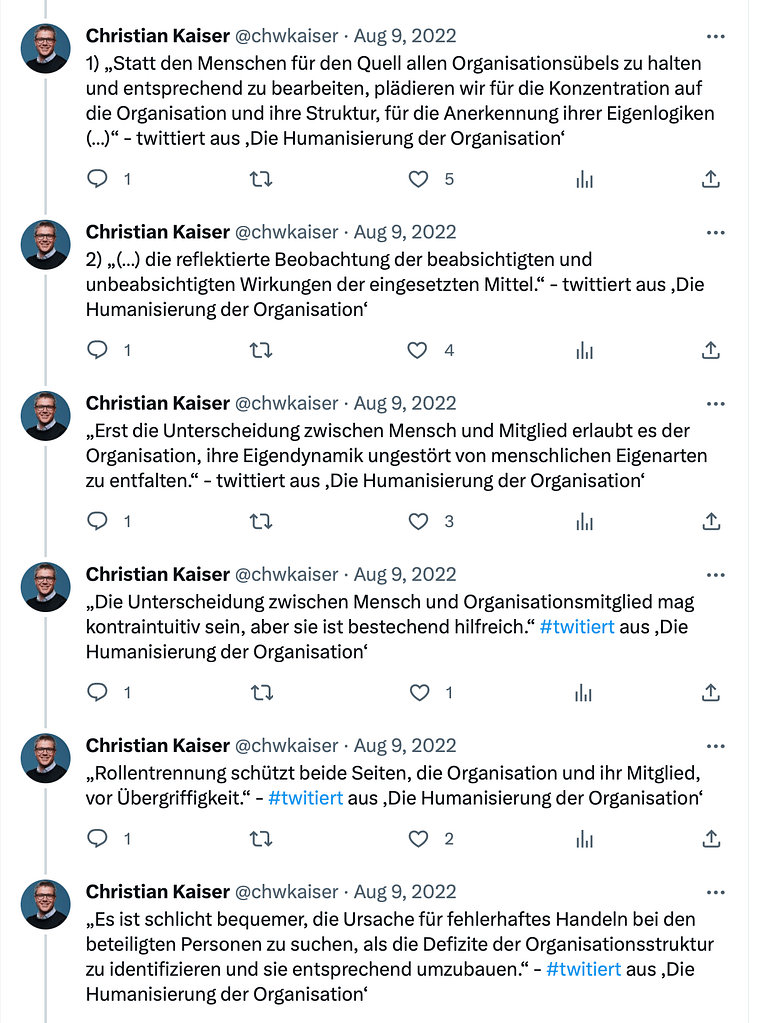
Task: Share the tweet about "kontraintuitiv" distinction
Action: tap(710, 692)
